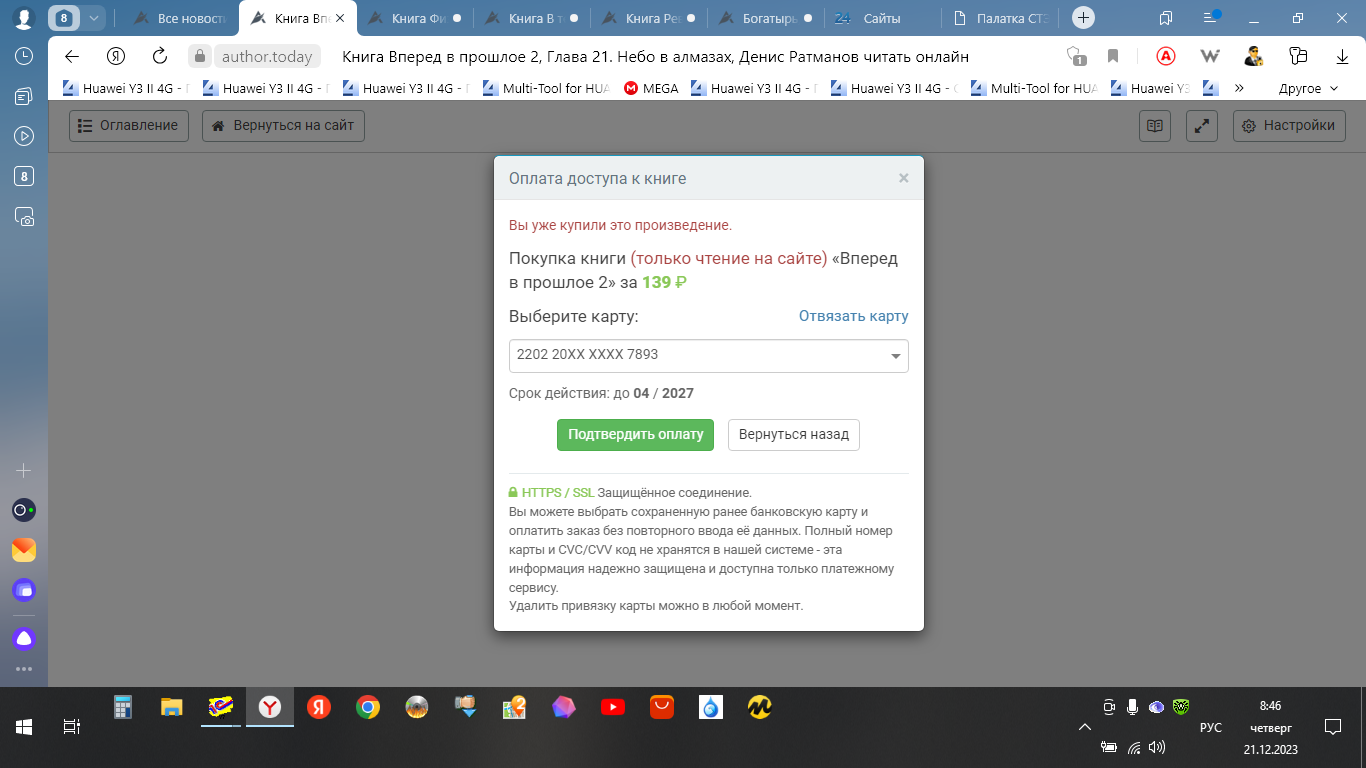Open the screenshot camera tool in sidebar
This screenshot has height=768, width=1366.
point(24,216)
